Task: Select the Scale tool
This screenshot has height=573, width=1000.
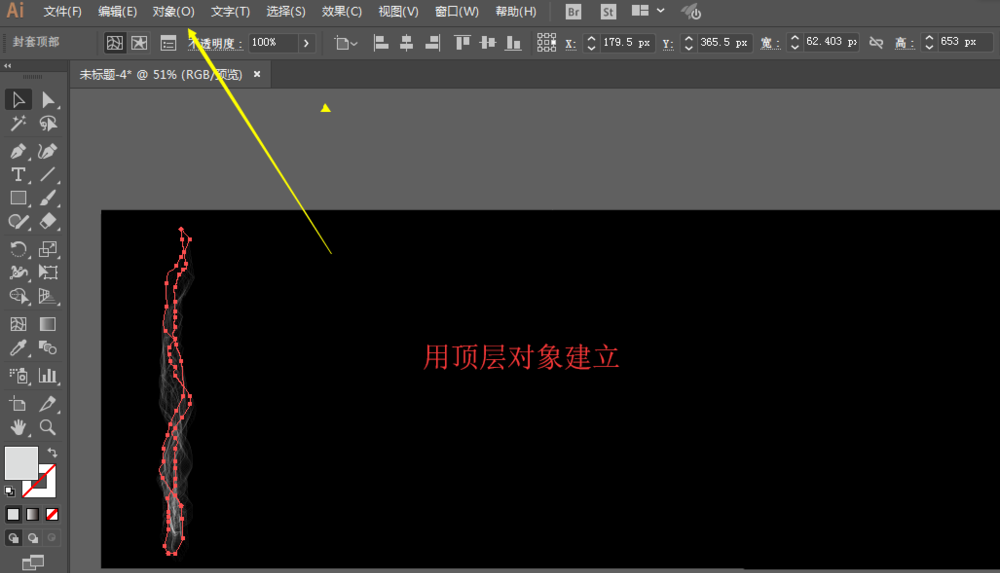Action: coord(48,249)
